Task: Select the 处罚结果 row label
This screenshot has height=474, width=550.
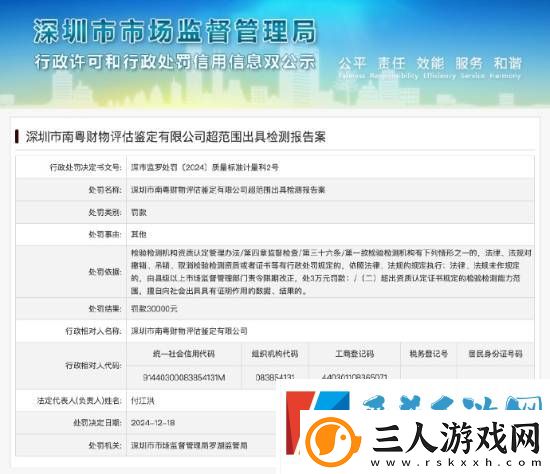Action: pyautogui.click(x=105, y=309)
